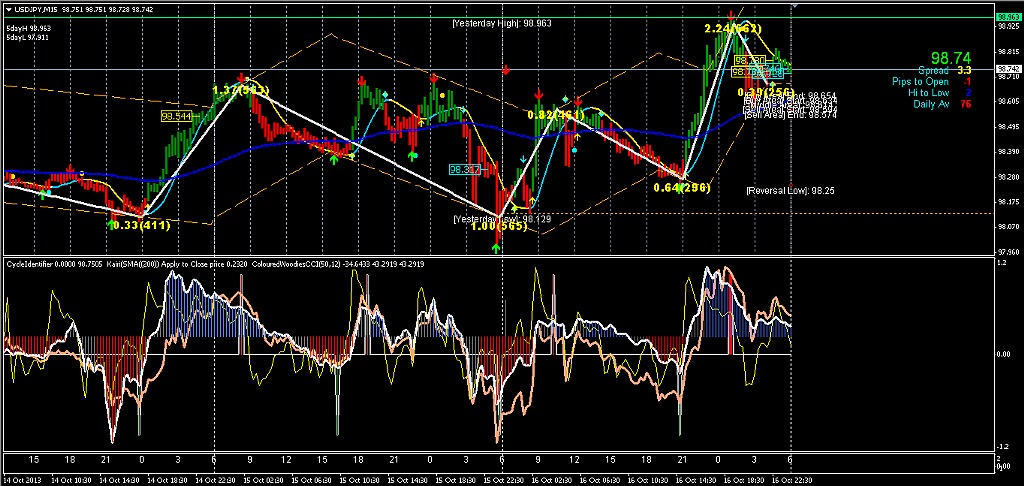The image size is (1024, 486).
Task: Click the 5dayH 98.953 label
Action: pyautogui.click(x=28, y=29)
